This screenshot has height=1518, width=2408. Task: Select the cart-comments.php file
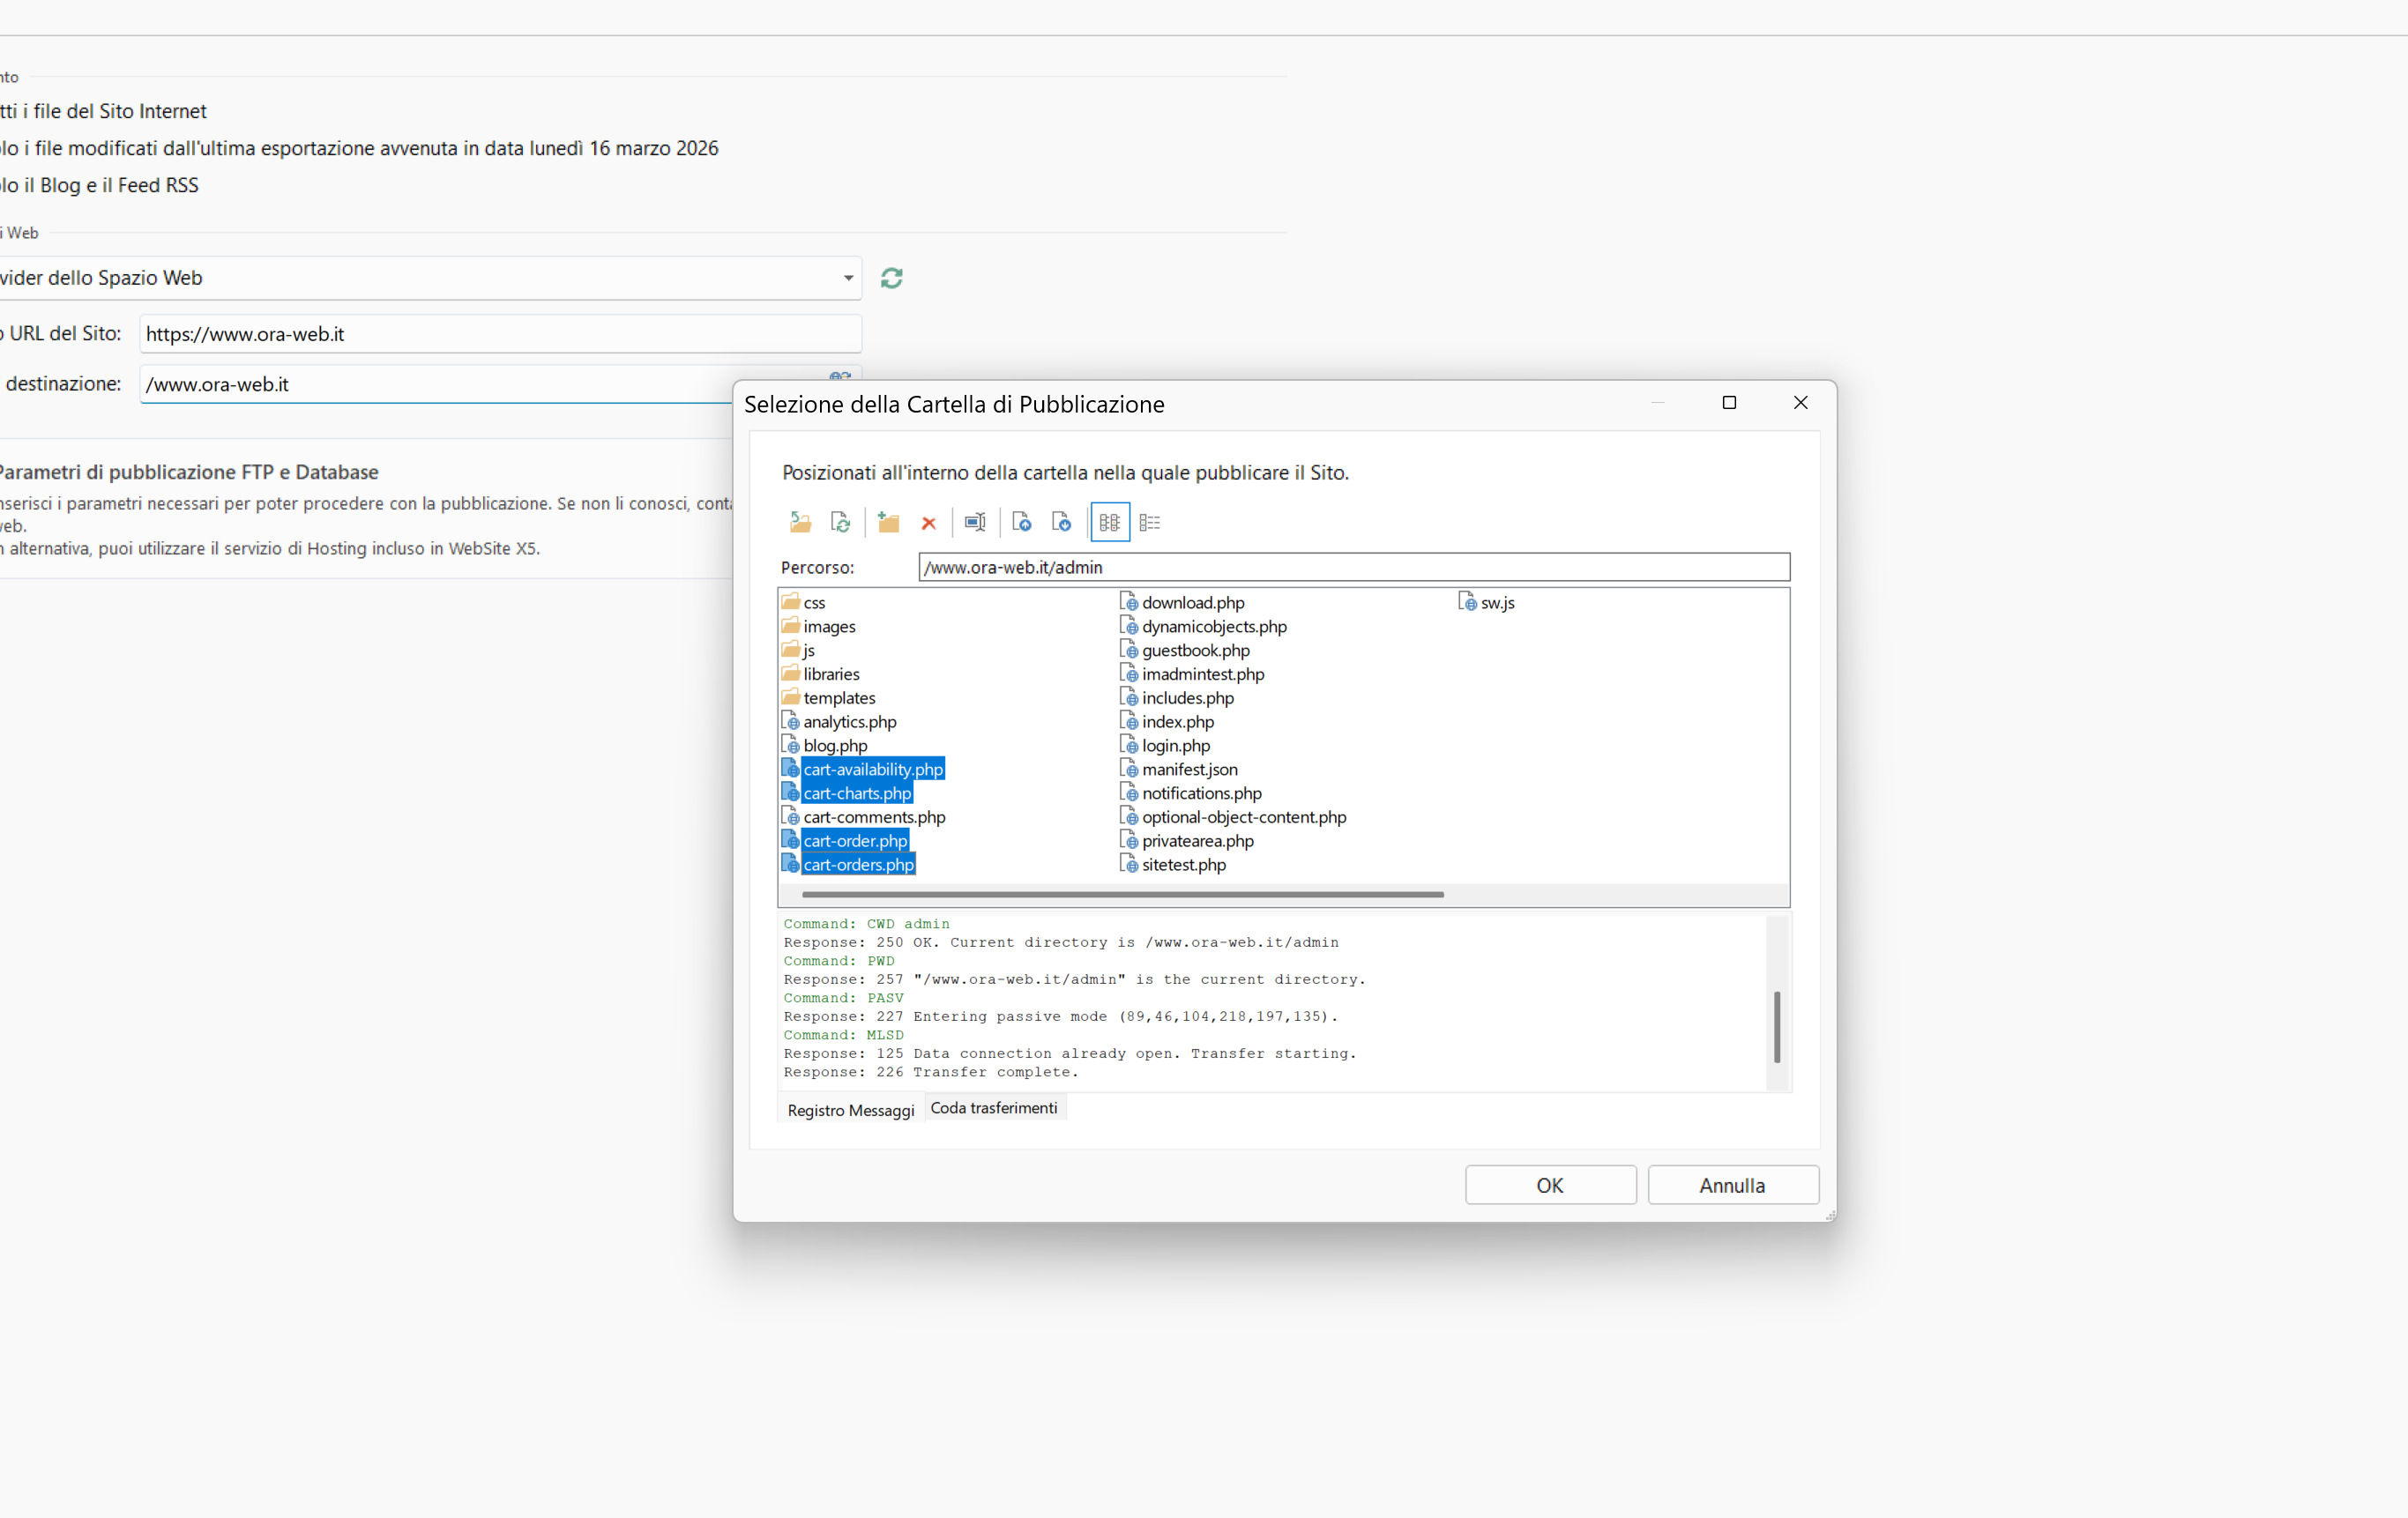click(873, 817)
